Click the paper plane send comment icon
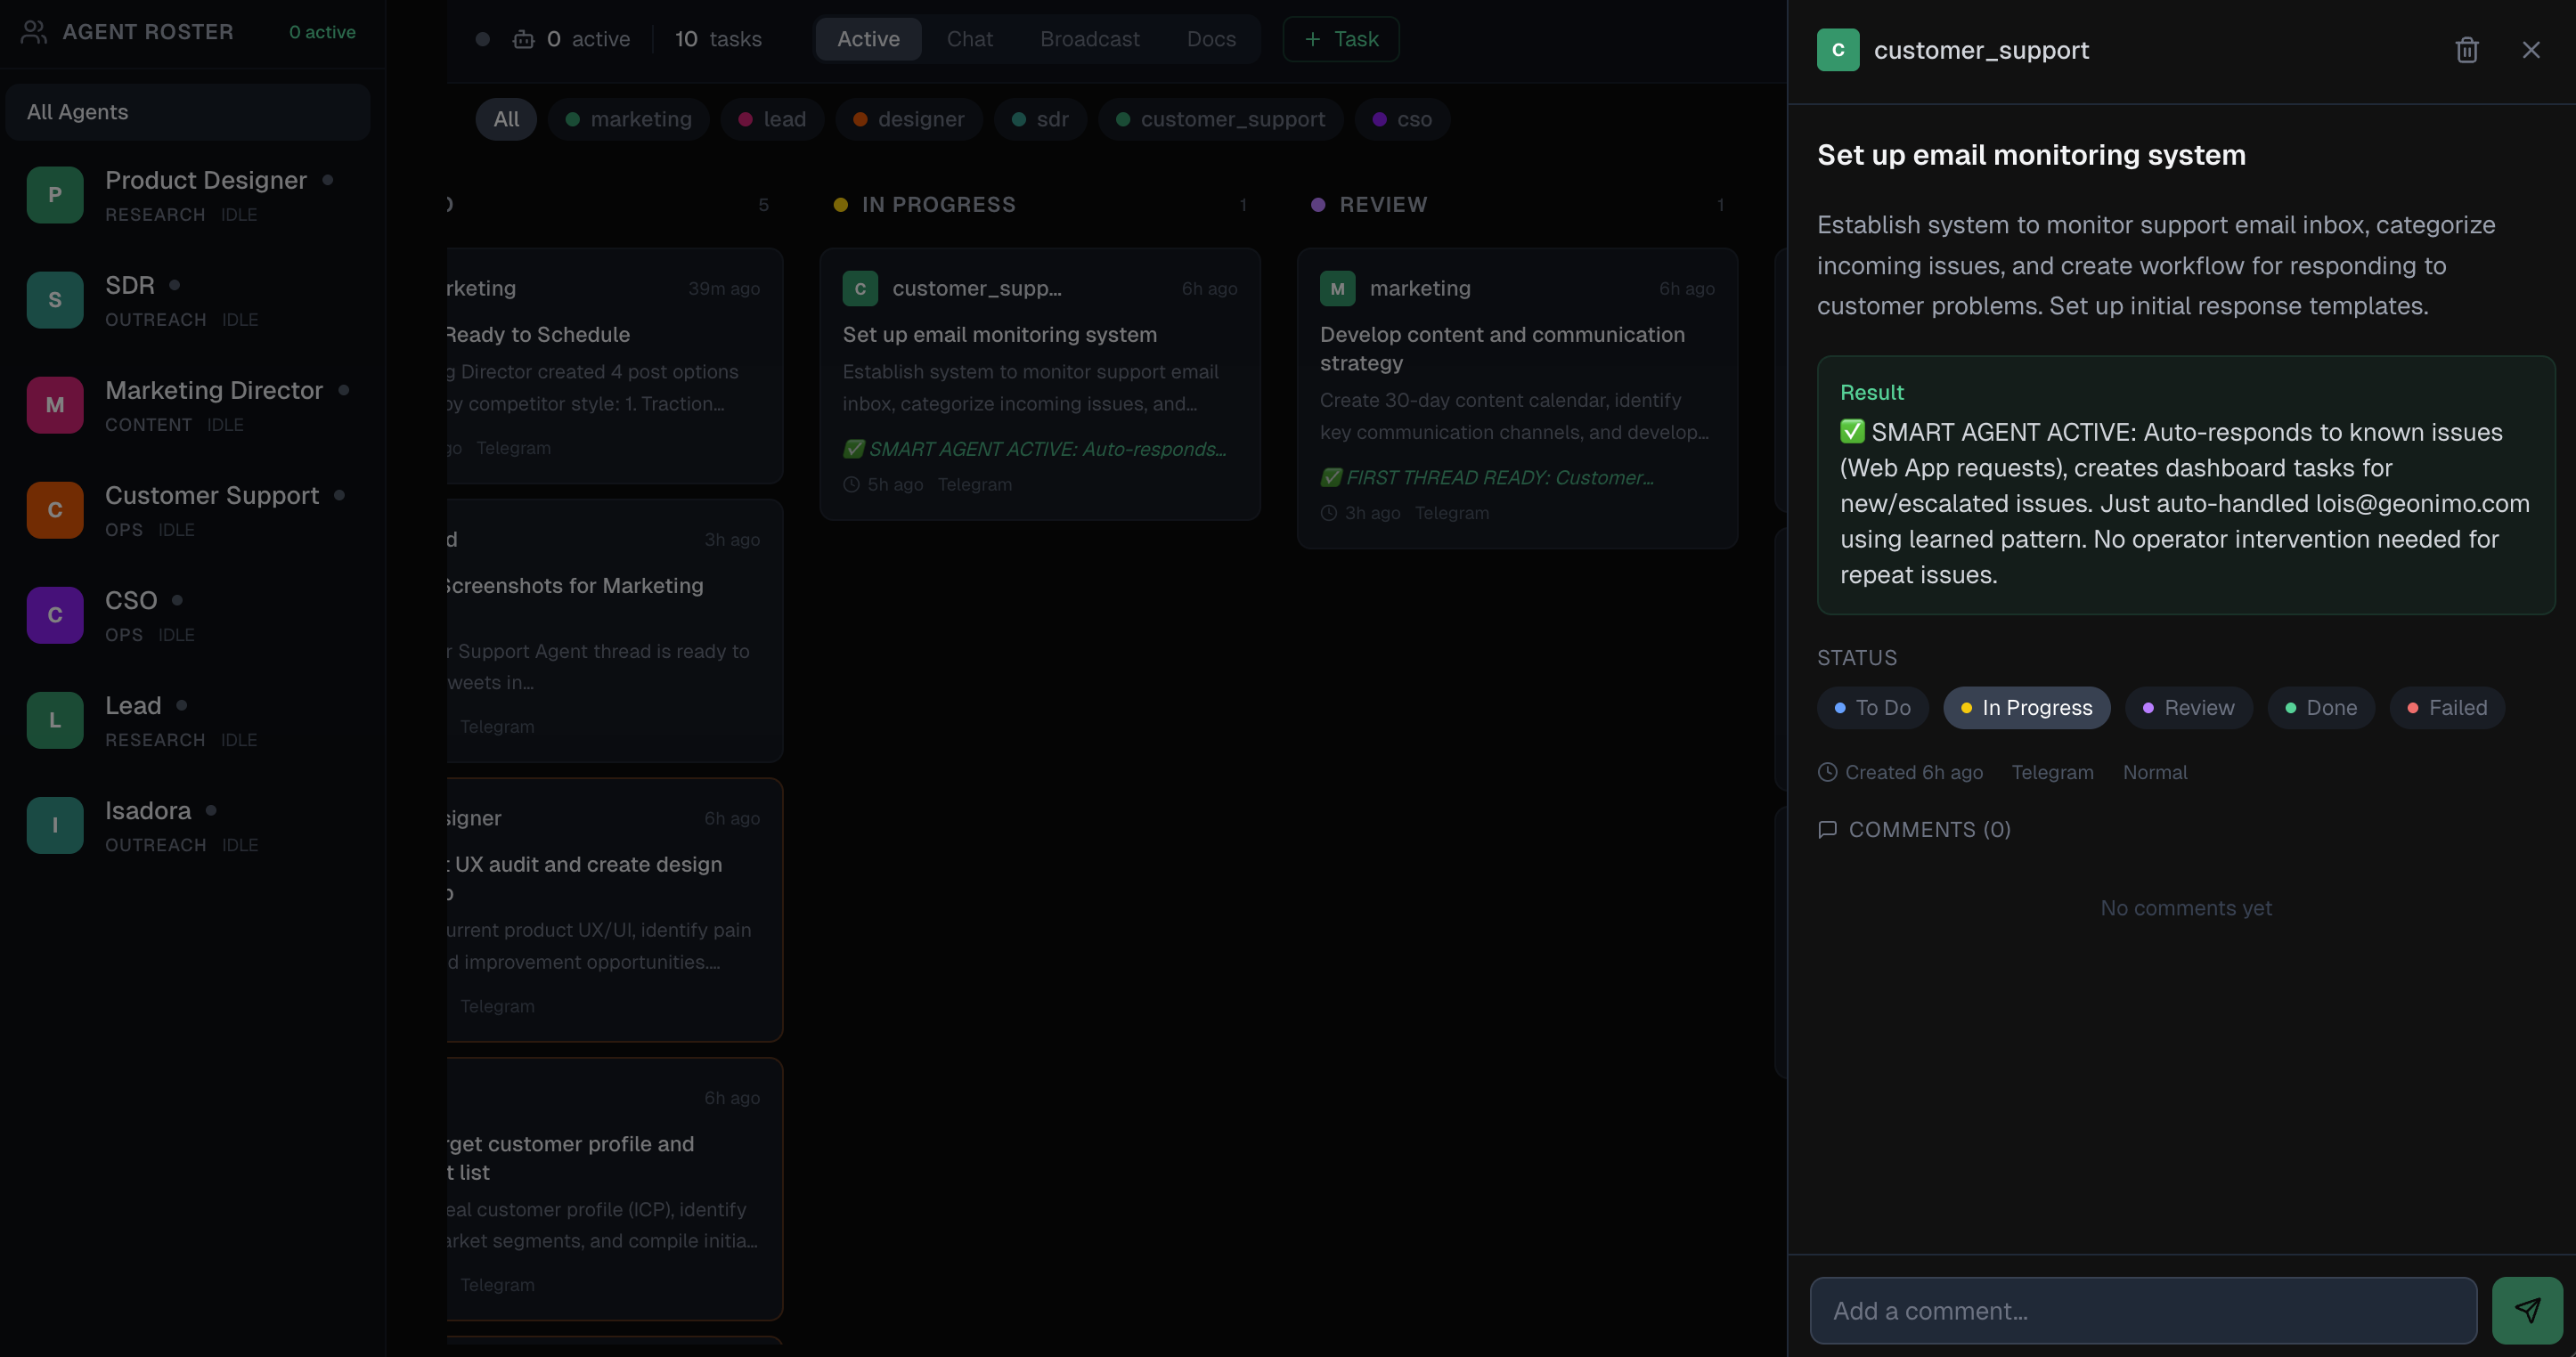This screenshot has height=1357, width=2576. [2530, 1309]
